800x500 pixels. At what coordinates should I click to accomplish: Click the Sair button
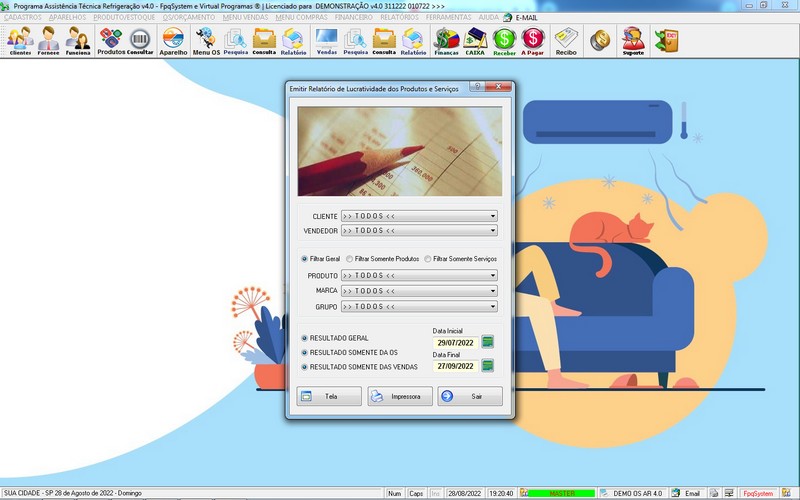point(470,396)
